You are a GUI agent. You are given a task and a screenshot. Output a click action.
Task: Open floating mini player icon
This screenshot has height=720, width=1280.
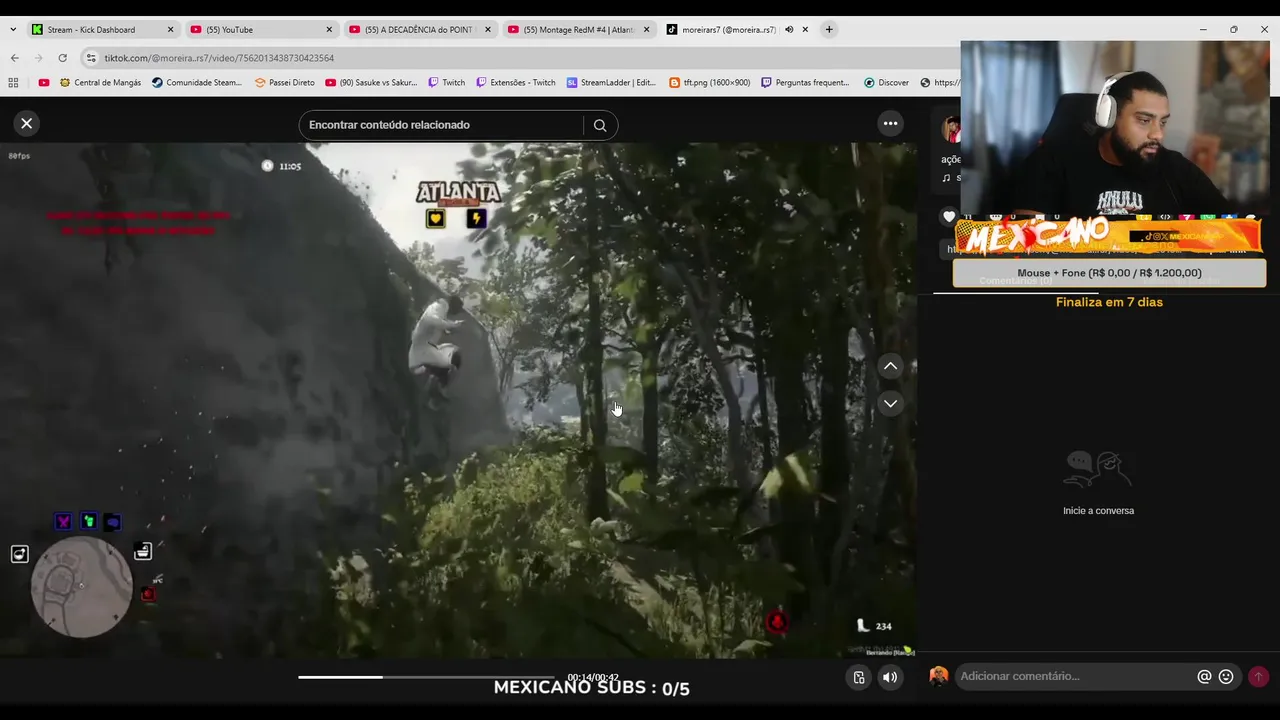point(859,677)
